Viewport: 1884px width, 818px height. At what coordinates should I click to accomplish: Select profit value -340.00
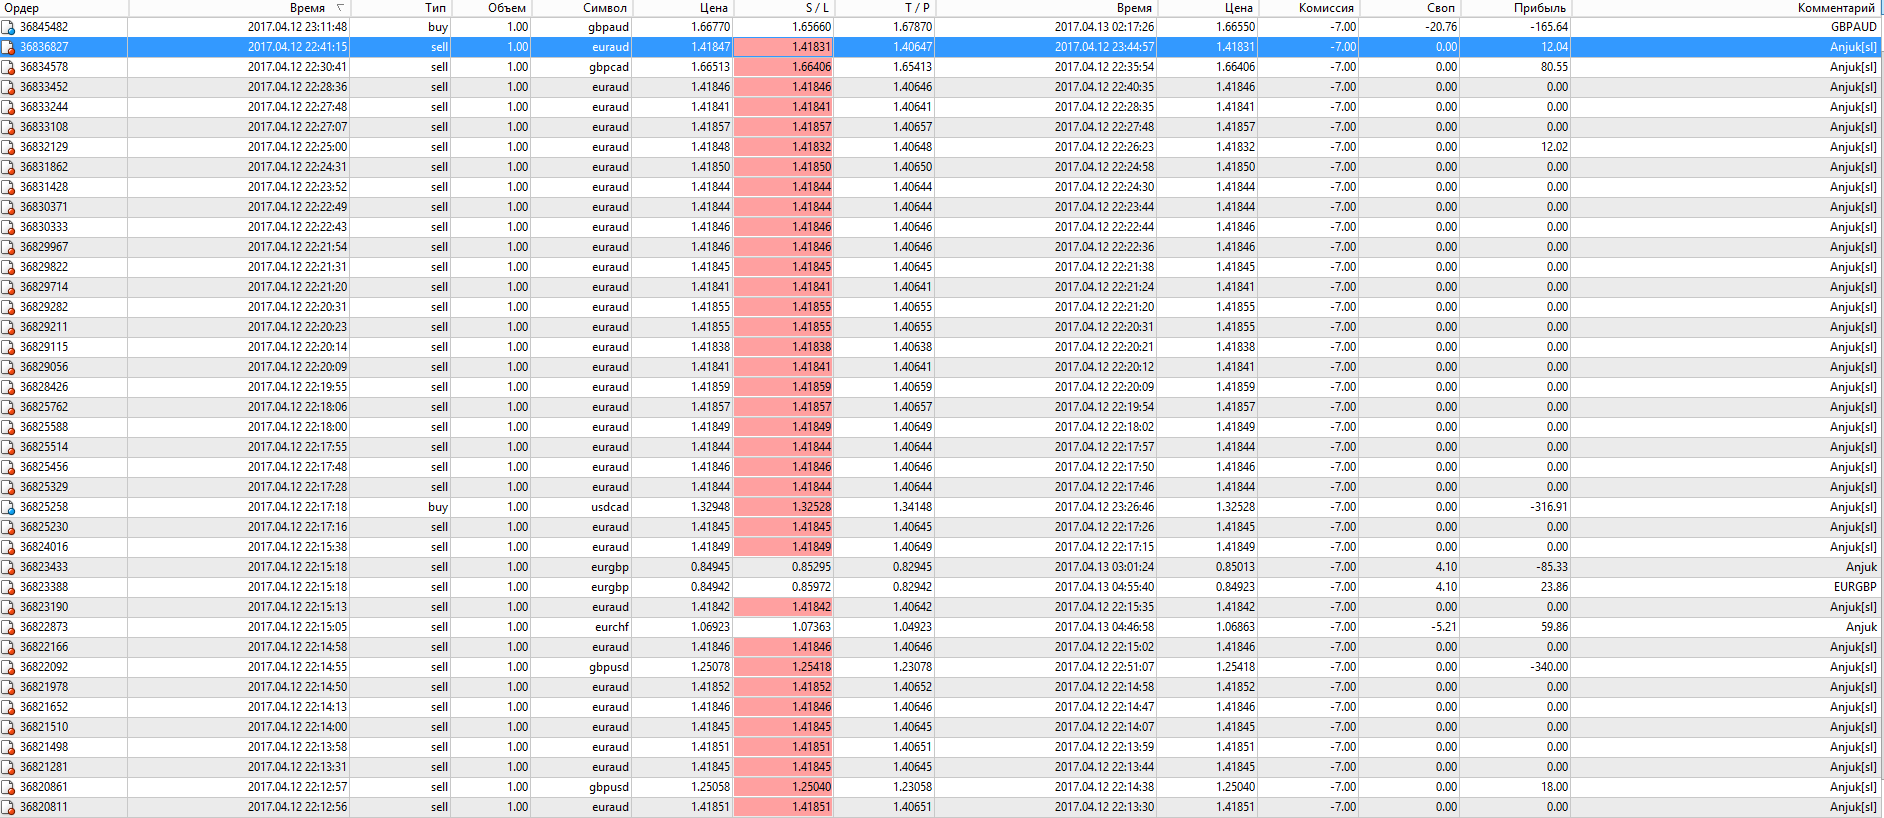(1548, 667)
